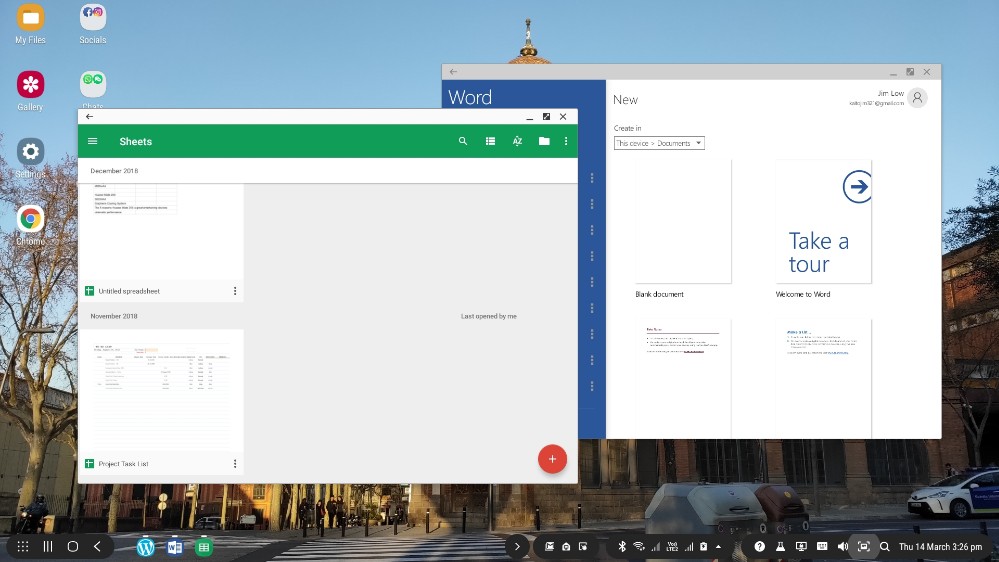Open the file picker folder icon in Sheets
This screenshot has width=999, height=562.
click(544, 141)
